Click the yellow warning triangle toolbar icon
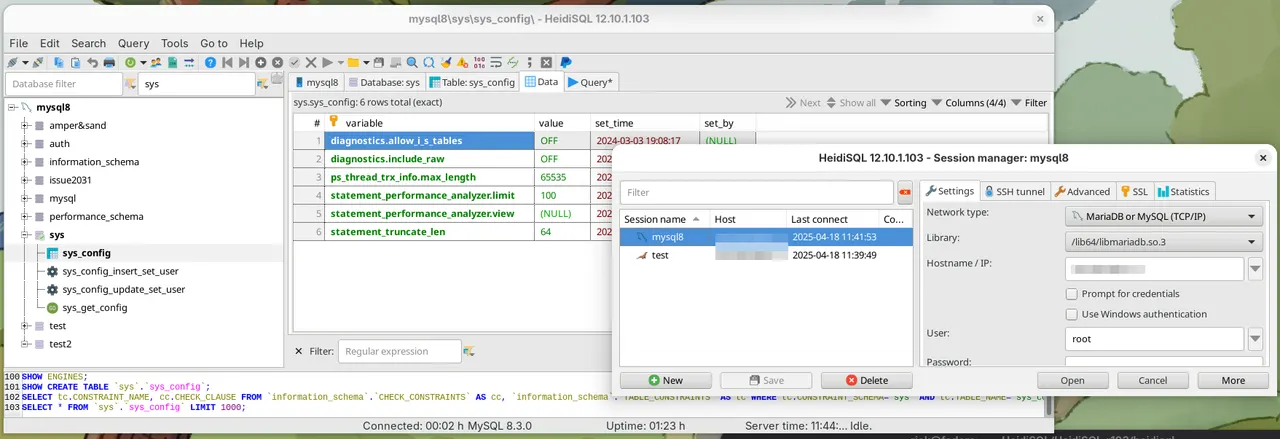 462,62
